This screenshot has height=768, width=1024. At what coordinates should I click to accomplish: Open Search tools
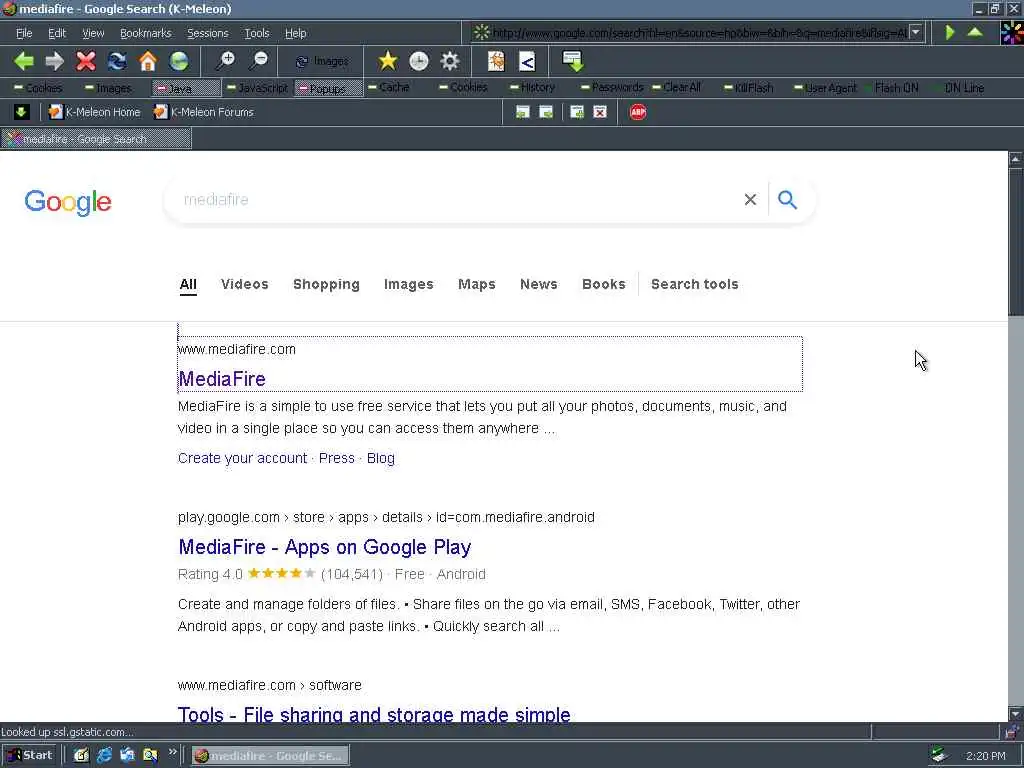click(695, 284)
